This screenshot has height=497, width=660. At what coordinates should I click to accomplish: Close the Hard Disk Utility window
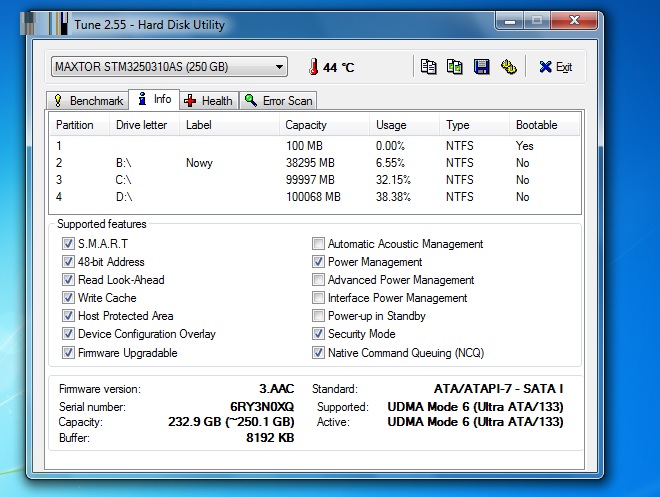574,21
